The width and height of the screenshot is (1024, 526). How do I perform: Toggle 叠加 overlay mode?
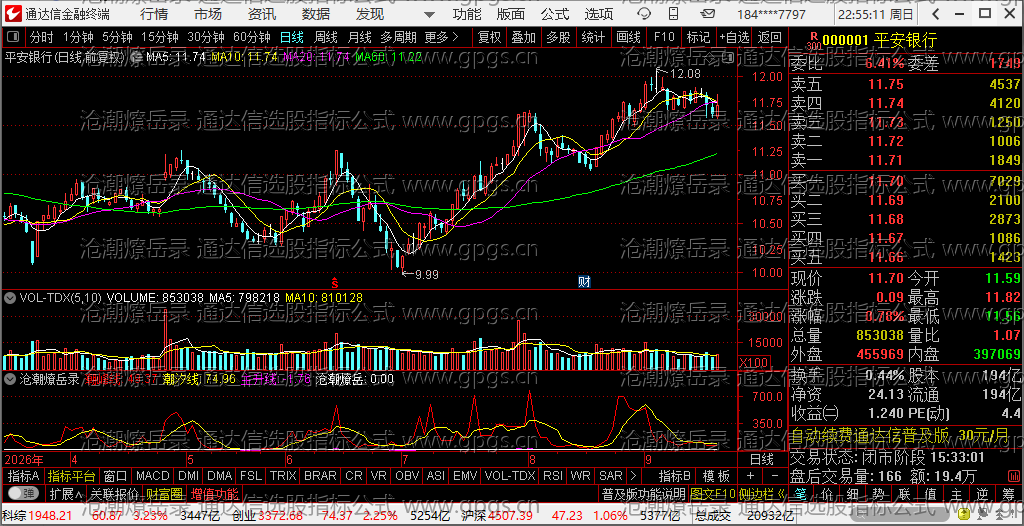point(524,37)
